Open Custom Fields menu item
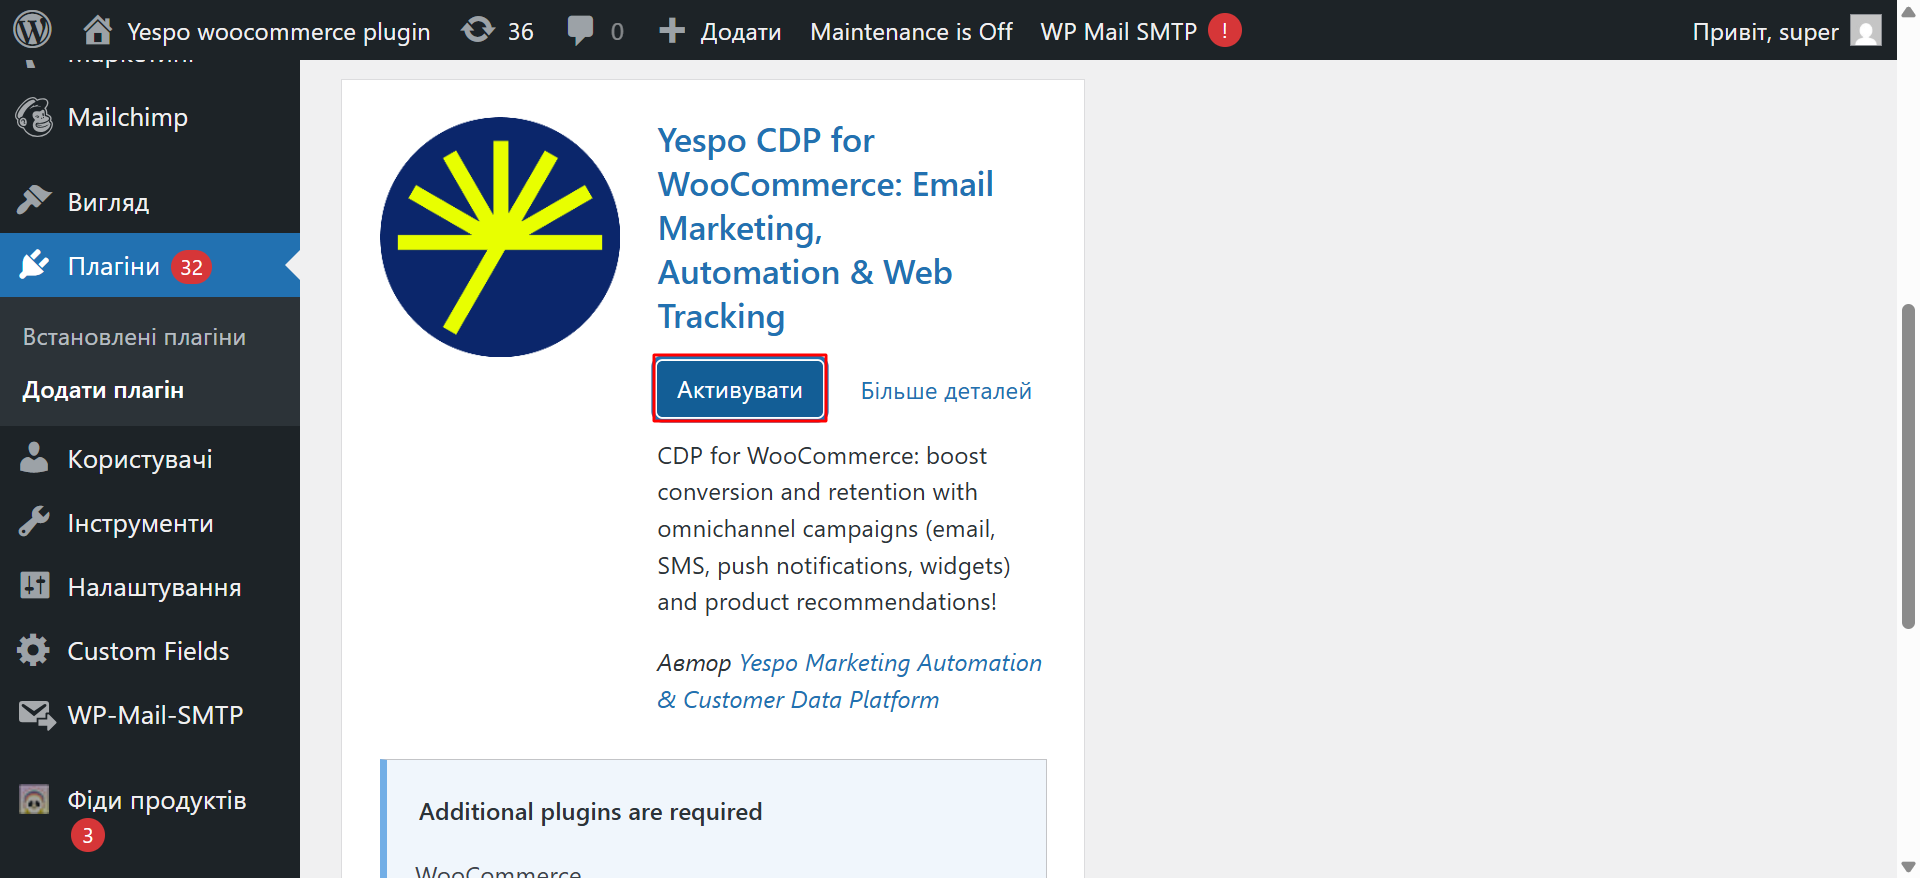Viewport: 1920px width, 878px height. pyautogui.click(x=150, y=650)
